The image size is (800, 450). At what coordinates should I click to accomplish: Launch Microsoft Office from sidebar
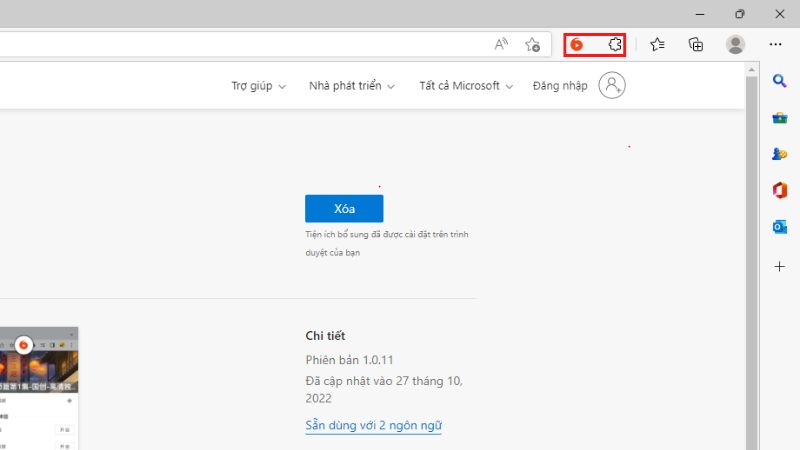pyautogui.click(x=779, y=190)
